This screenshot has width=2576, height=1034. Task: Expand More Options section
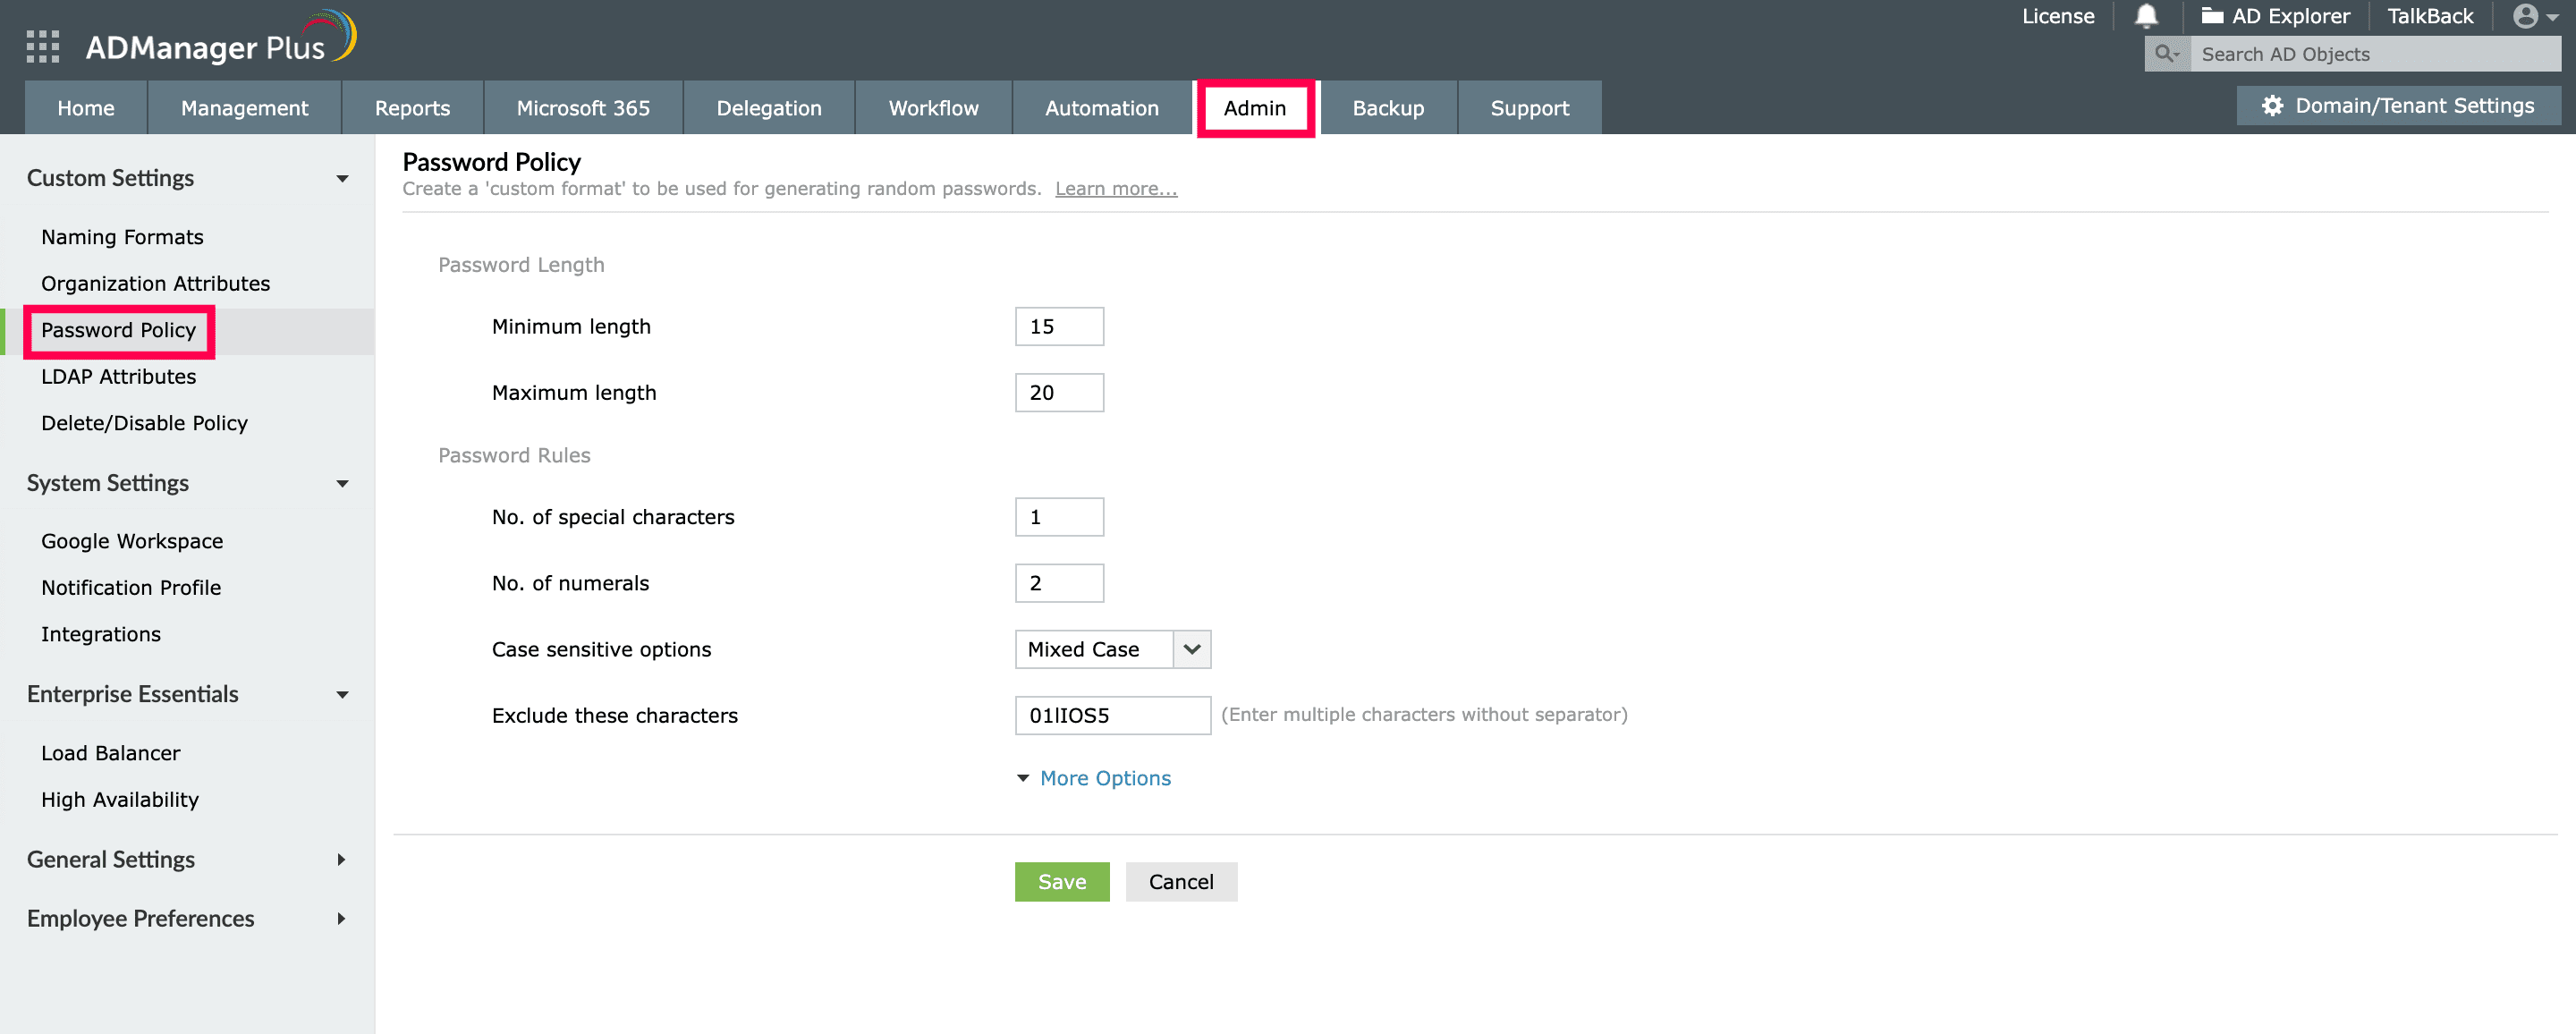tap(1104, 778)
